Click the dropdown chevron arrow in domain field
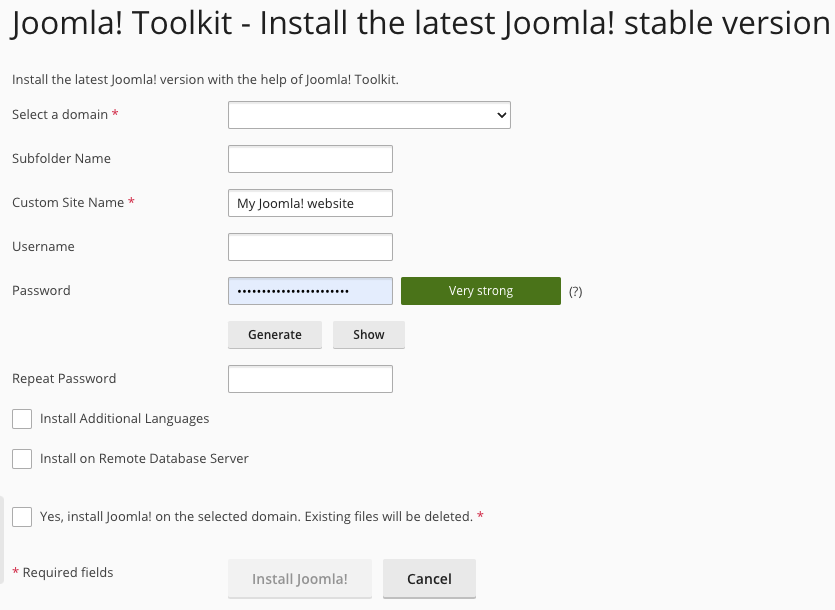Viewport: 835px width, 610px height. [501, 115]
